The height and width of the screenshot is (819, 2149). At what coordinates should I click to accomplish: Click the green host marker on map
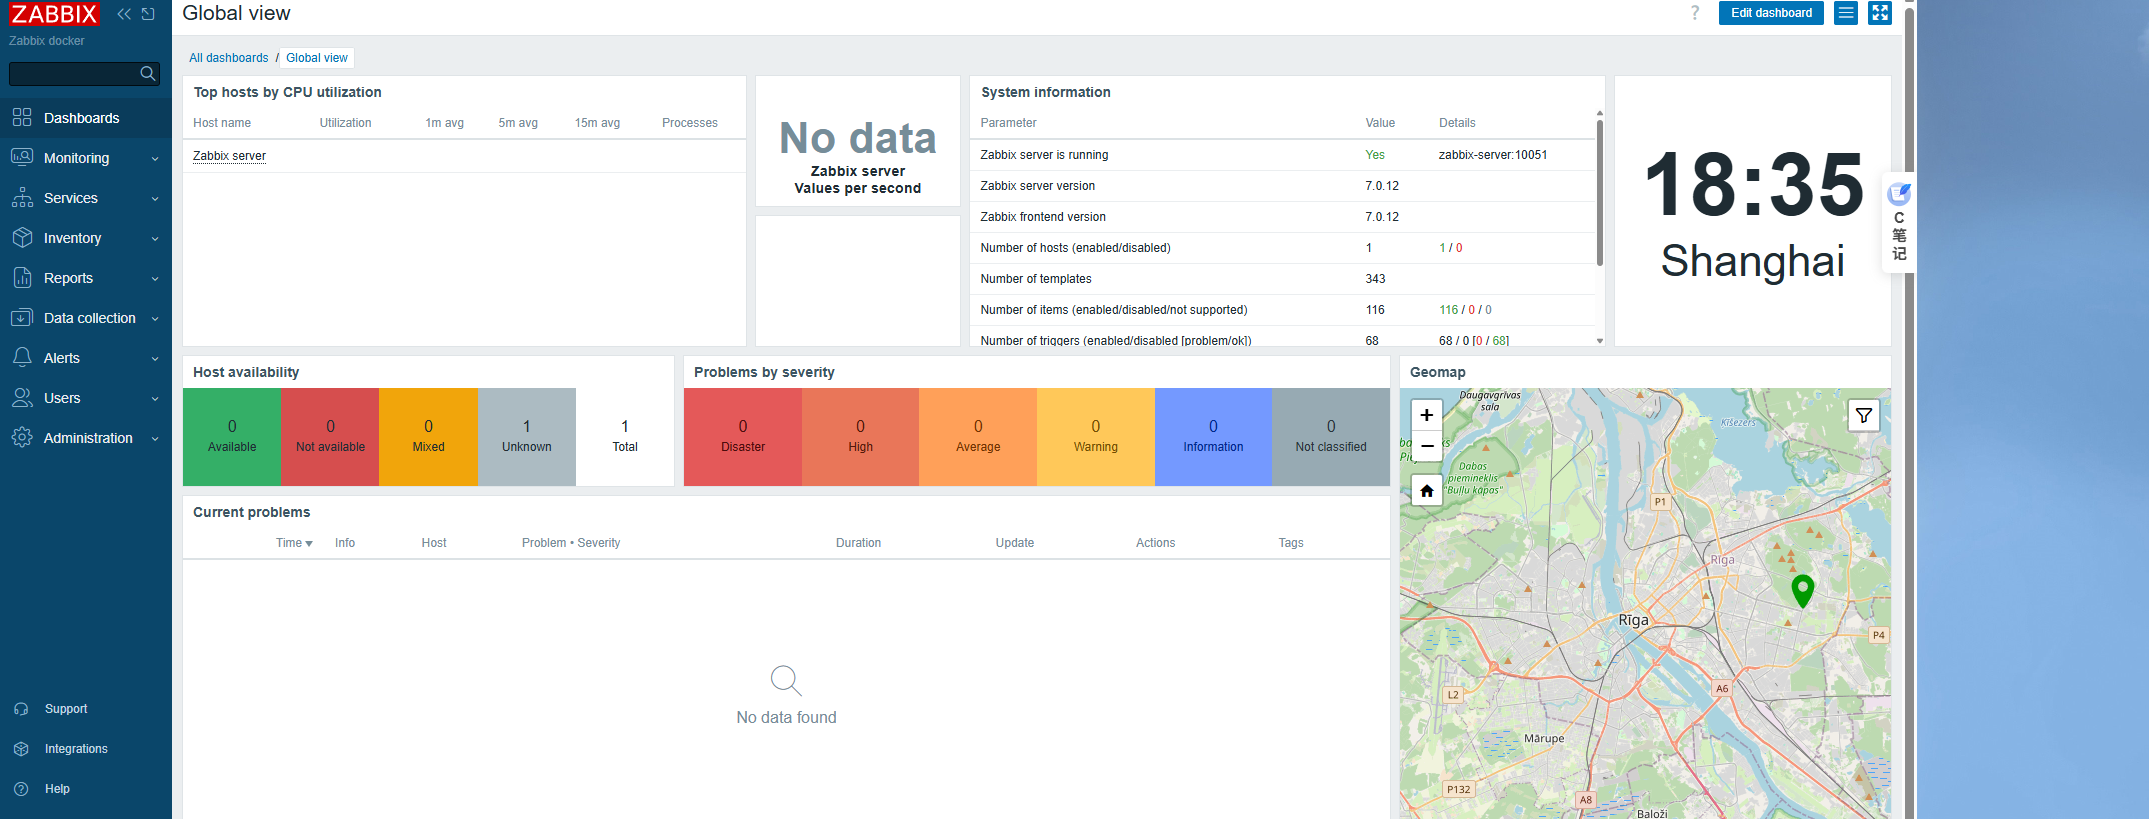[x=1802, y=590]
